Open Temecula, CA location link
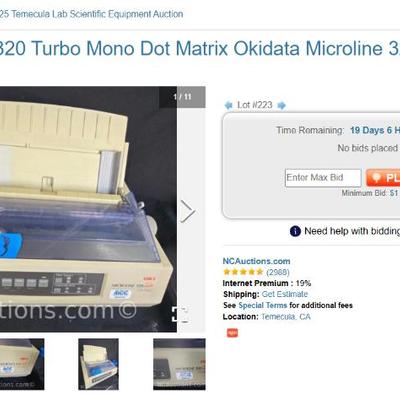The image size is (400, 400). (286, 317)
